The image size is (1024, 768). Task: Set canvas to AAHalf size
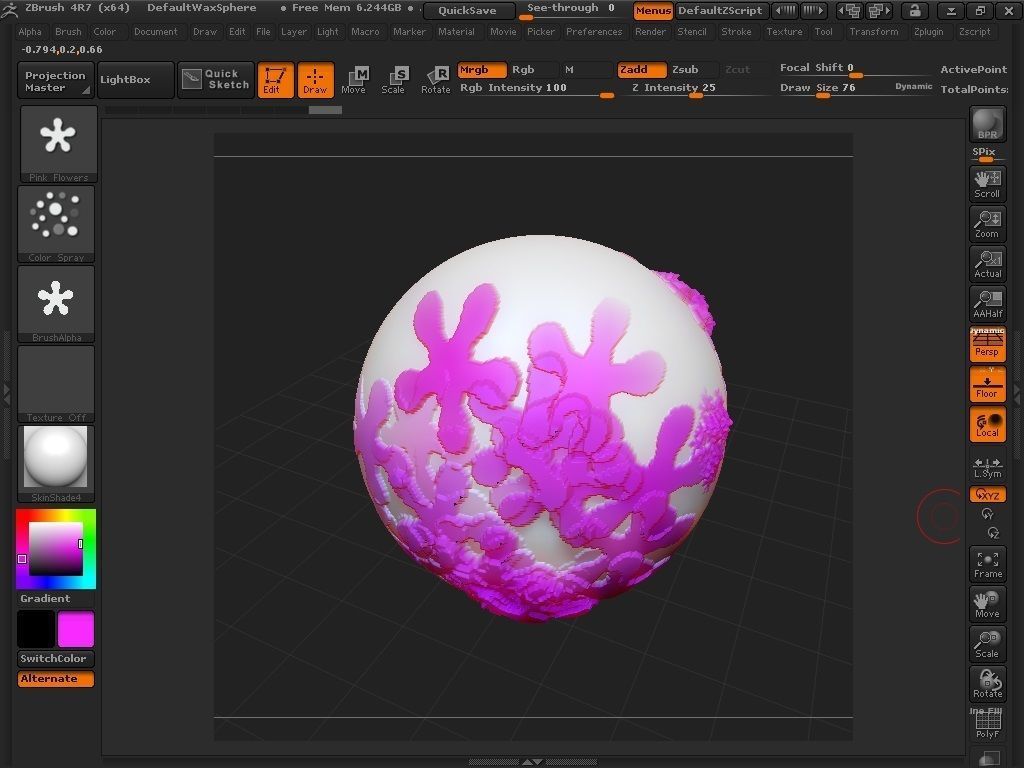click(987, 304)
